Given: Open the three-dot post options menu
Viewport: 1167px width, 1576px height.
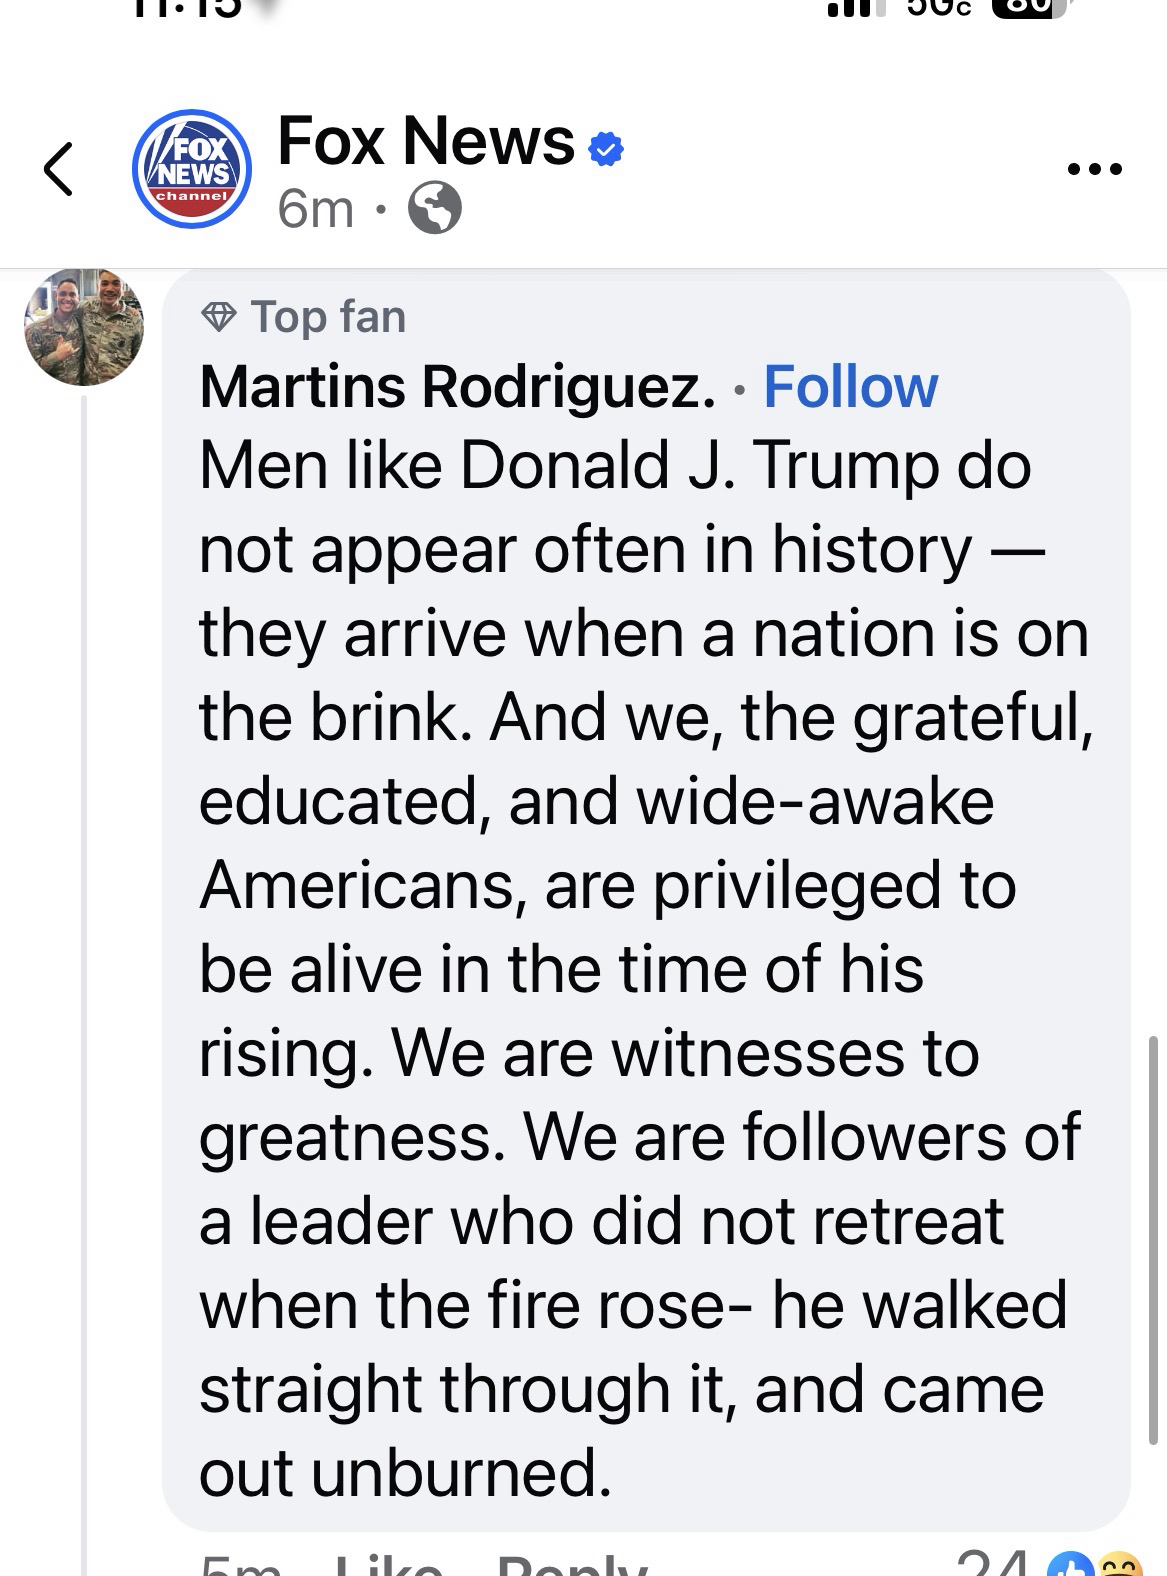Looking at the screenshot, I should coord(1095,169).
